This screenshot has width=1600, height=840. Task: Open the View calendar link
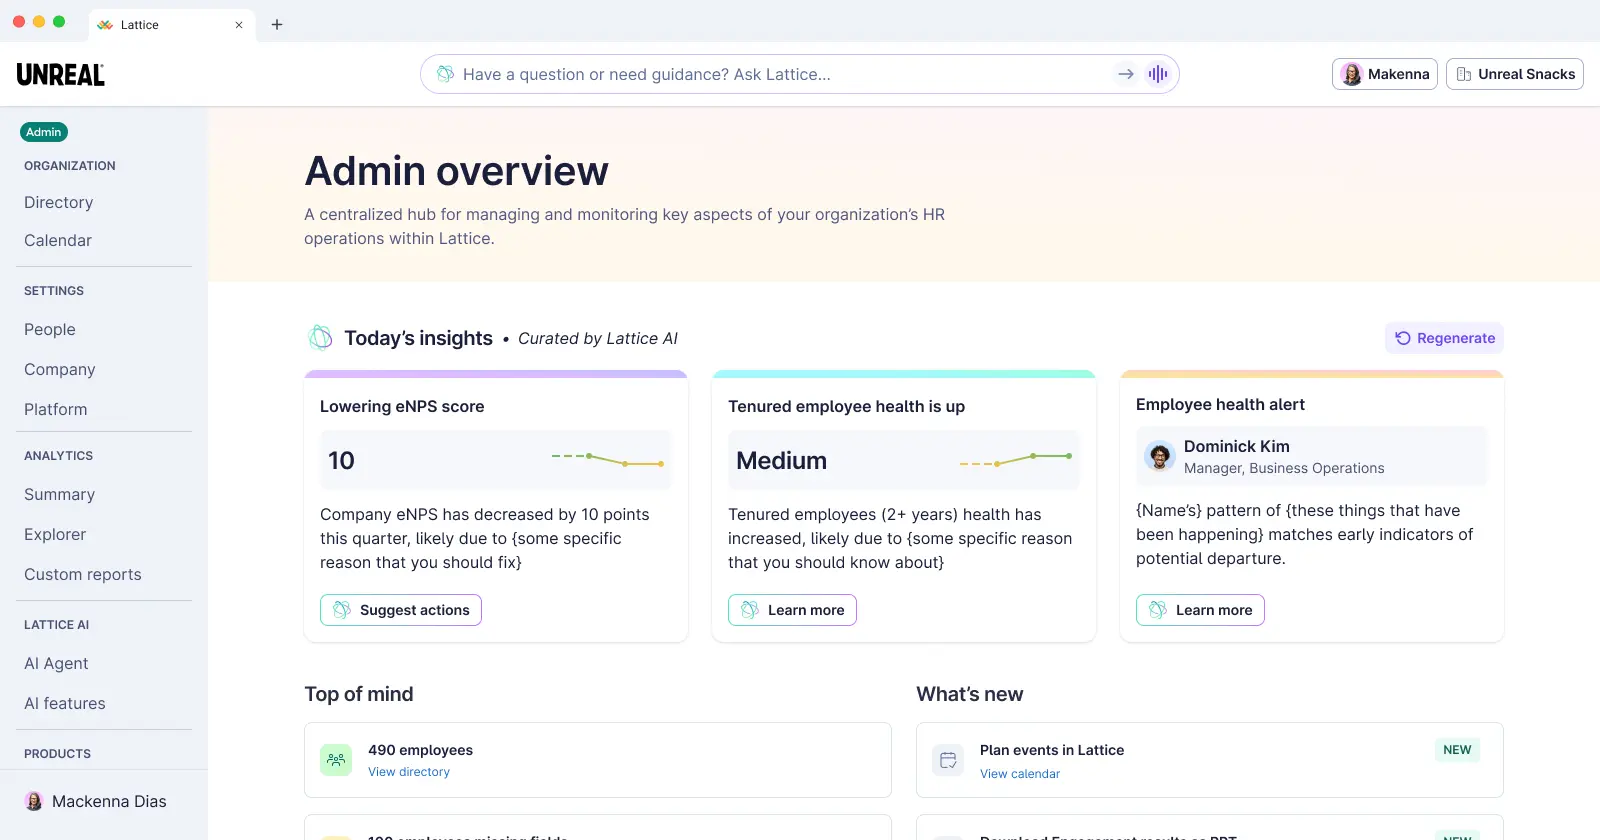(1020, 774)
